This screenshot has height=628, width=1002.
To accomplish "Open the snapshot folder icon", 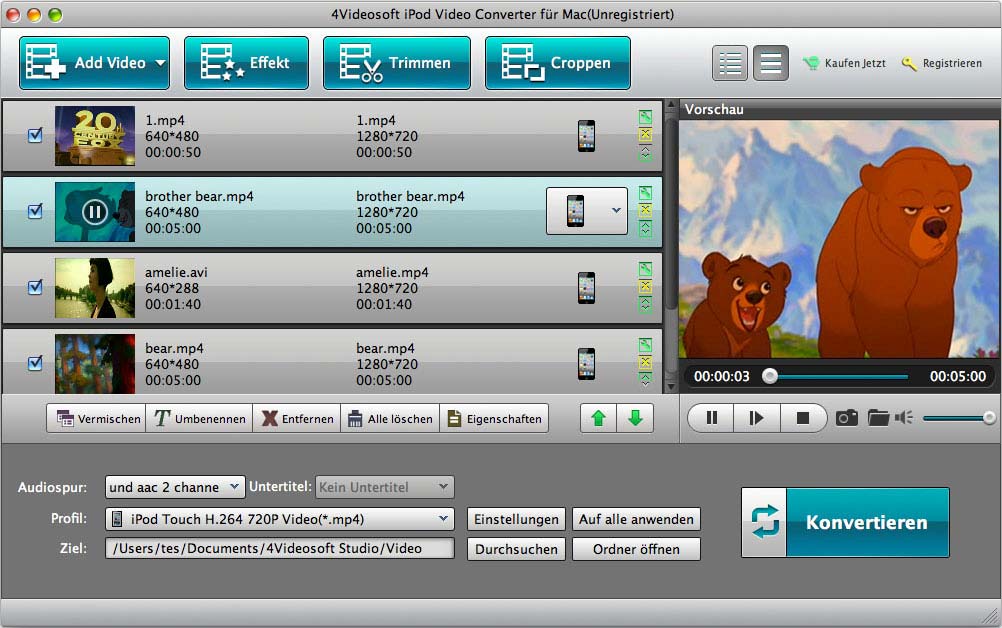I will [878, 418].
